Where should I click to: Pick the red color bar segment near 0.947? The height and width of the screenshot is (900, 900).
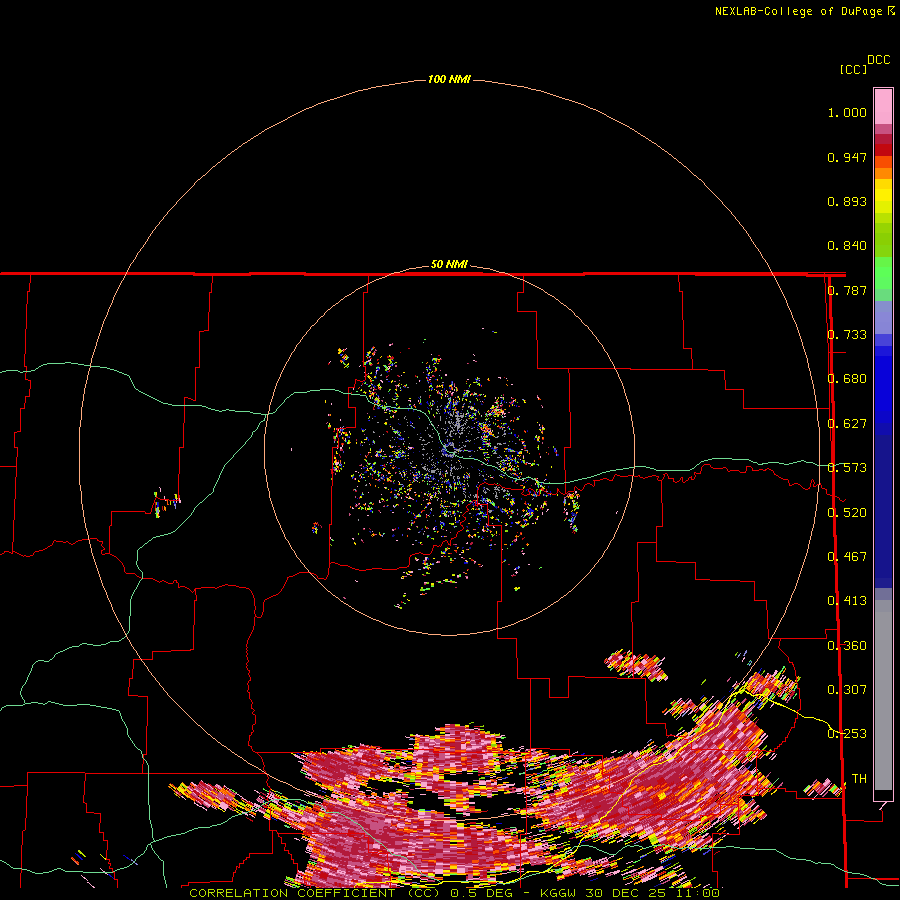(883, 150)
